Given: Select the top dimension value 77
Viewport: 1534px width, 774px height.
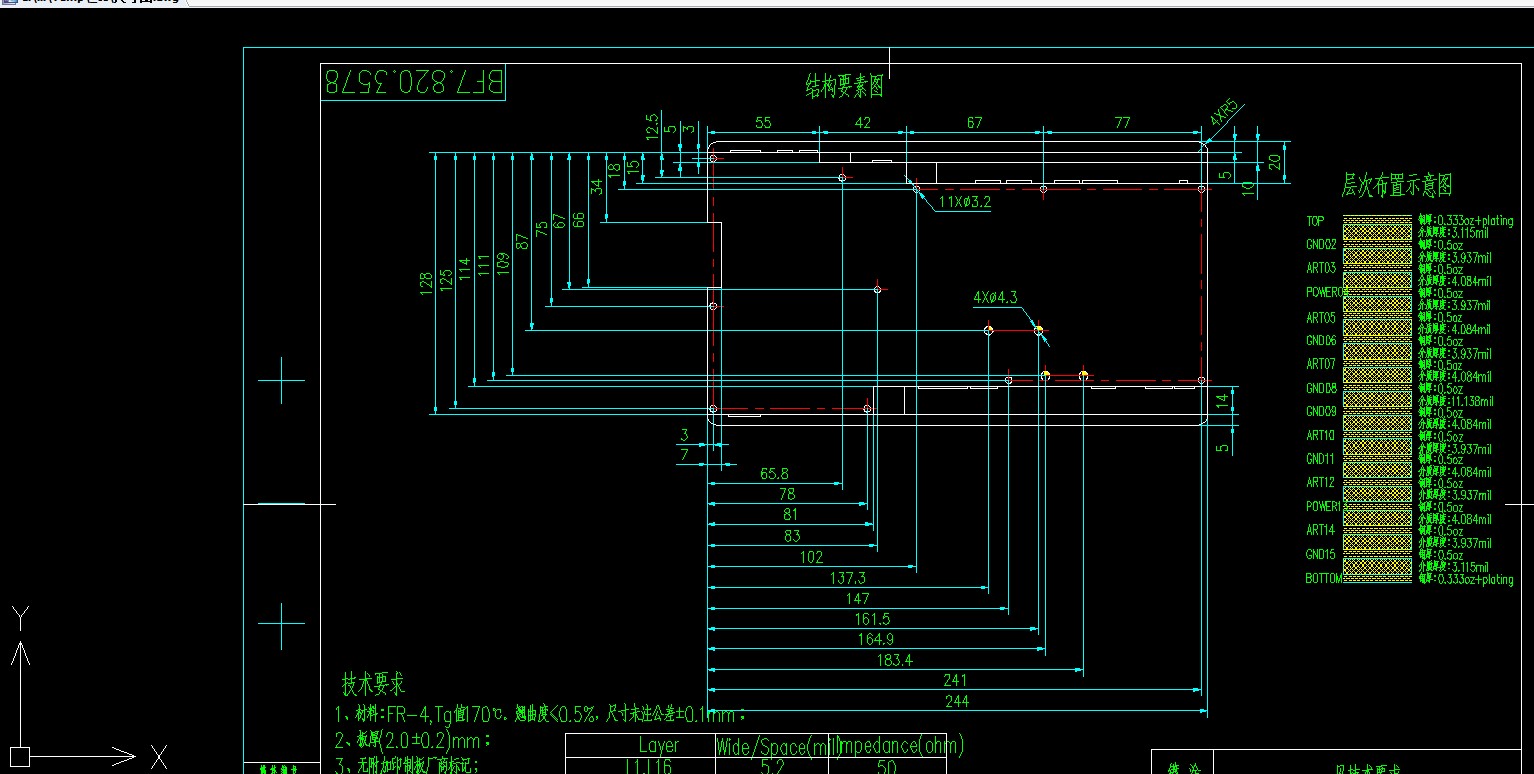Looking at the screenshot, I should click(1121, 123).
